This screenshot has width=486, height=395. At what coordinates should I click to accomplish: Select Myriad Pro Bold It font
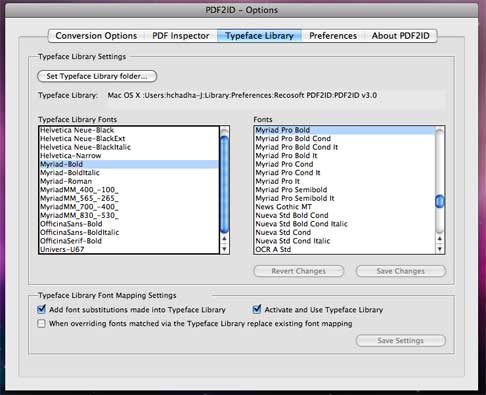click(344, 156)
